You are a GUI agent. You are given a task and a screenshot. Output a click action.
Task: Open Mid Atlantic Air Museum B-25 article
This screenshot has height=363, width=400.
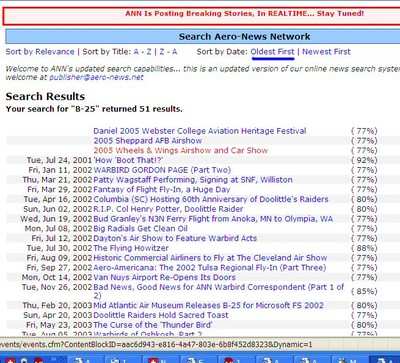click(209, 305)
